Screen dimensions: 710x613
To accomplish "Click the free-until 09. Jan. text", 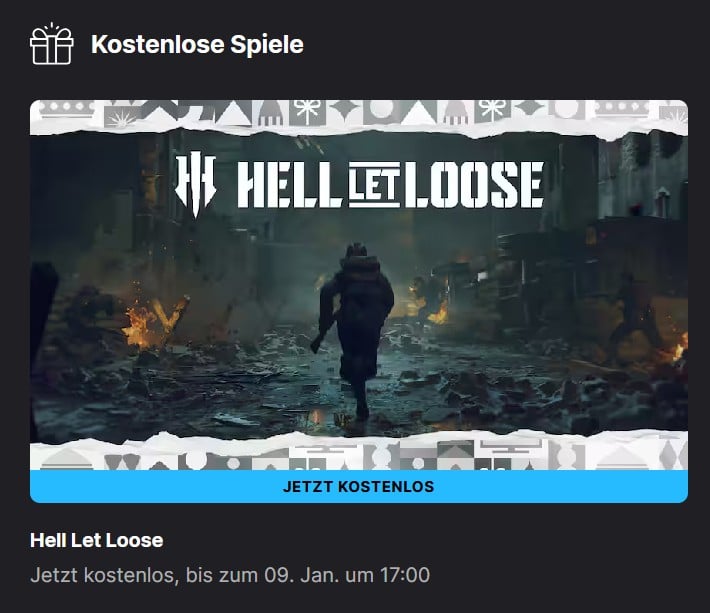I will 230,575.
